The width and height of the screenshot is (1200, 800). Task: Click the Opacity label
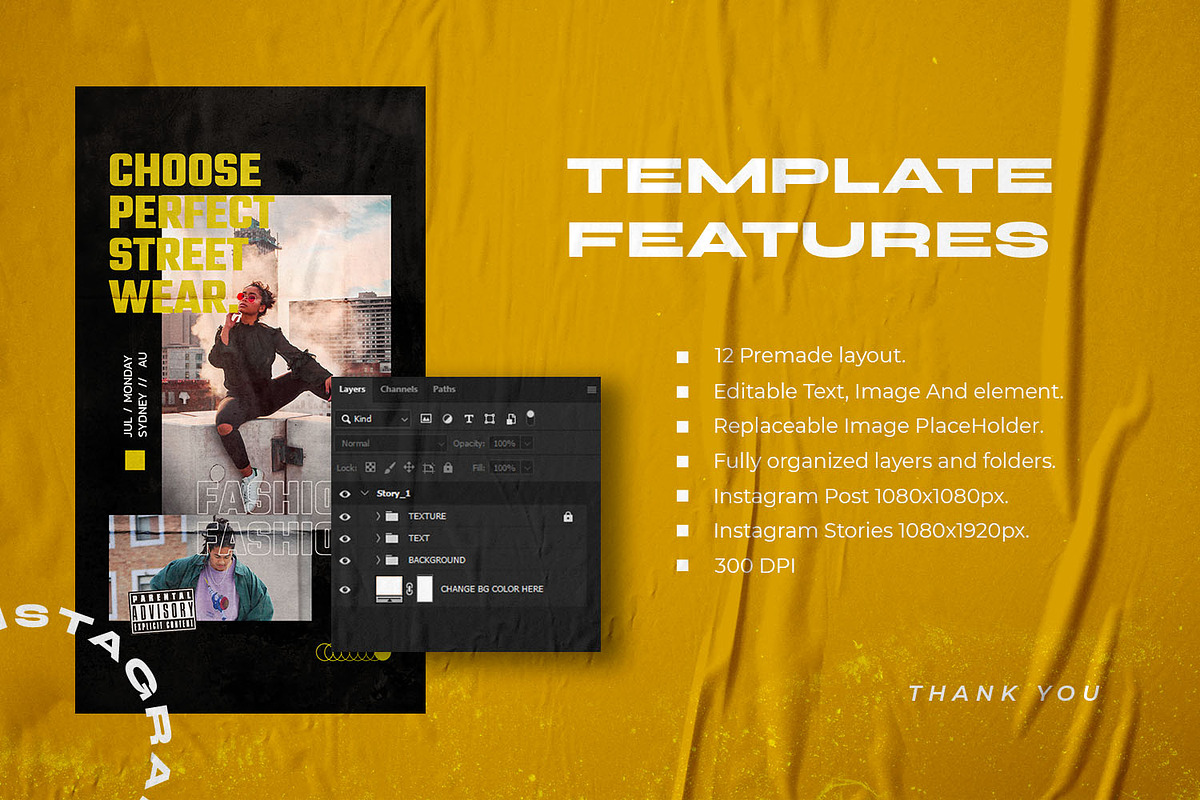point(469,443)
